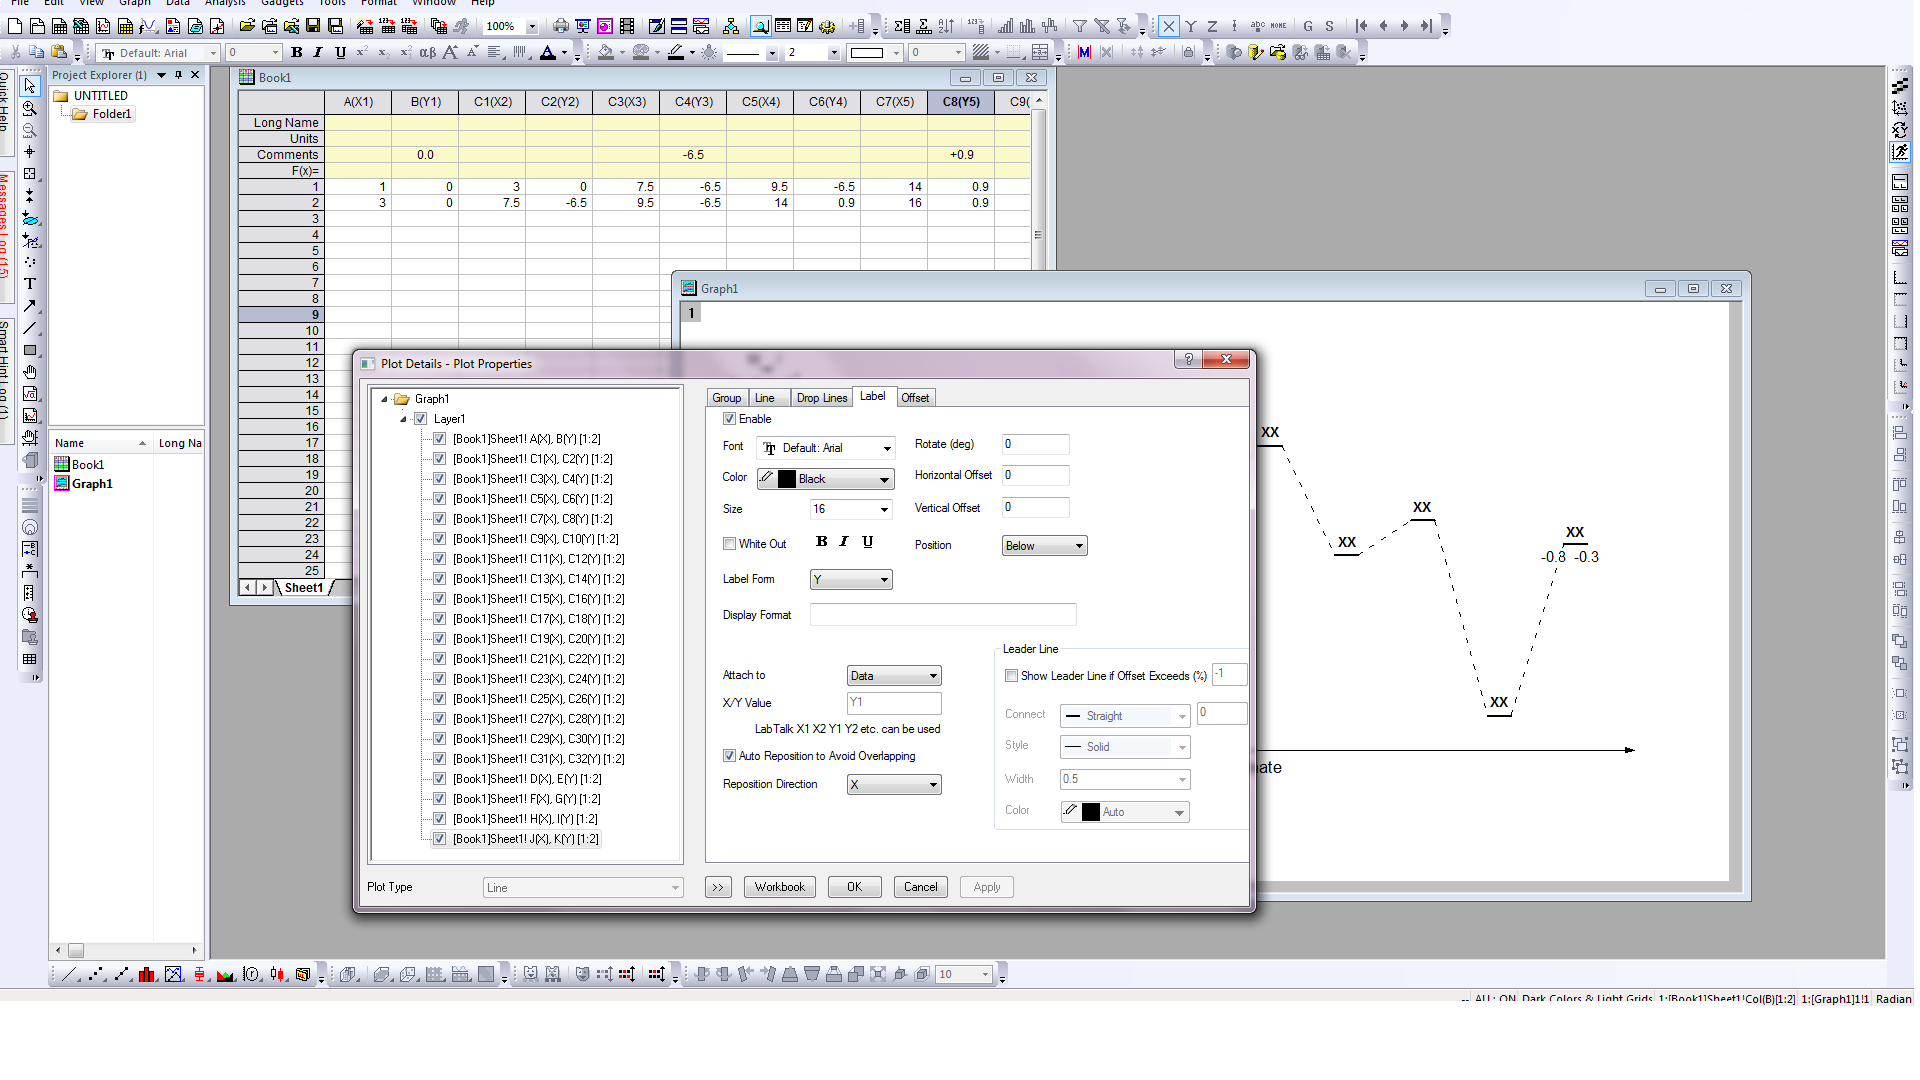
Task: Open the Attach to dropdown
Action: click(894, 676)
